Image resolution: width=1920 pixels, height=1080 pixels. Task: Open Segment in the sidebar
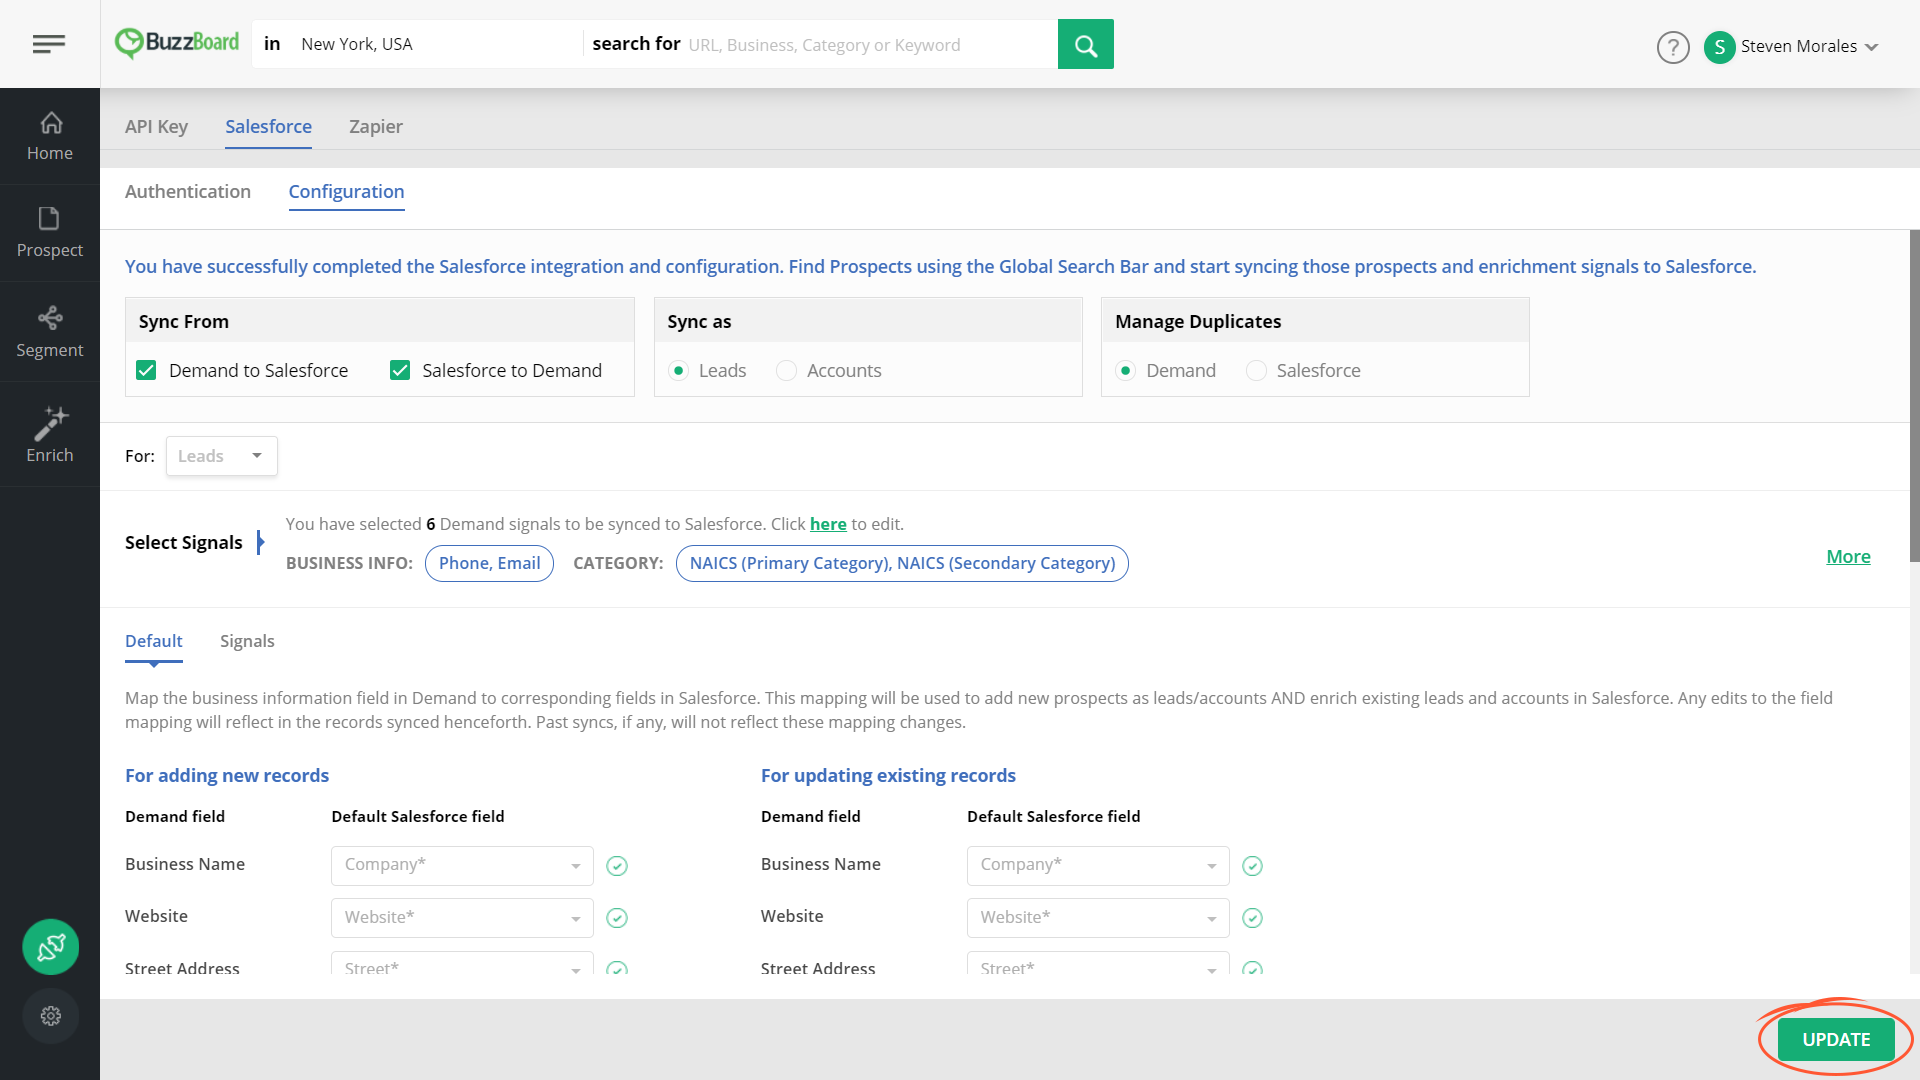[x=50, y=332]
